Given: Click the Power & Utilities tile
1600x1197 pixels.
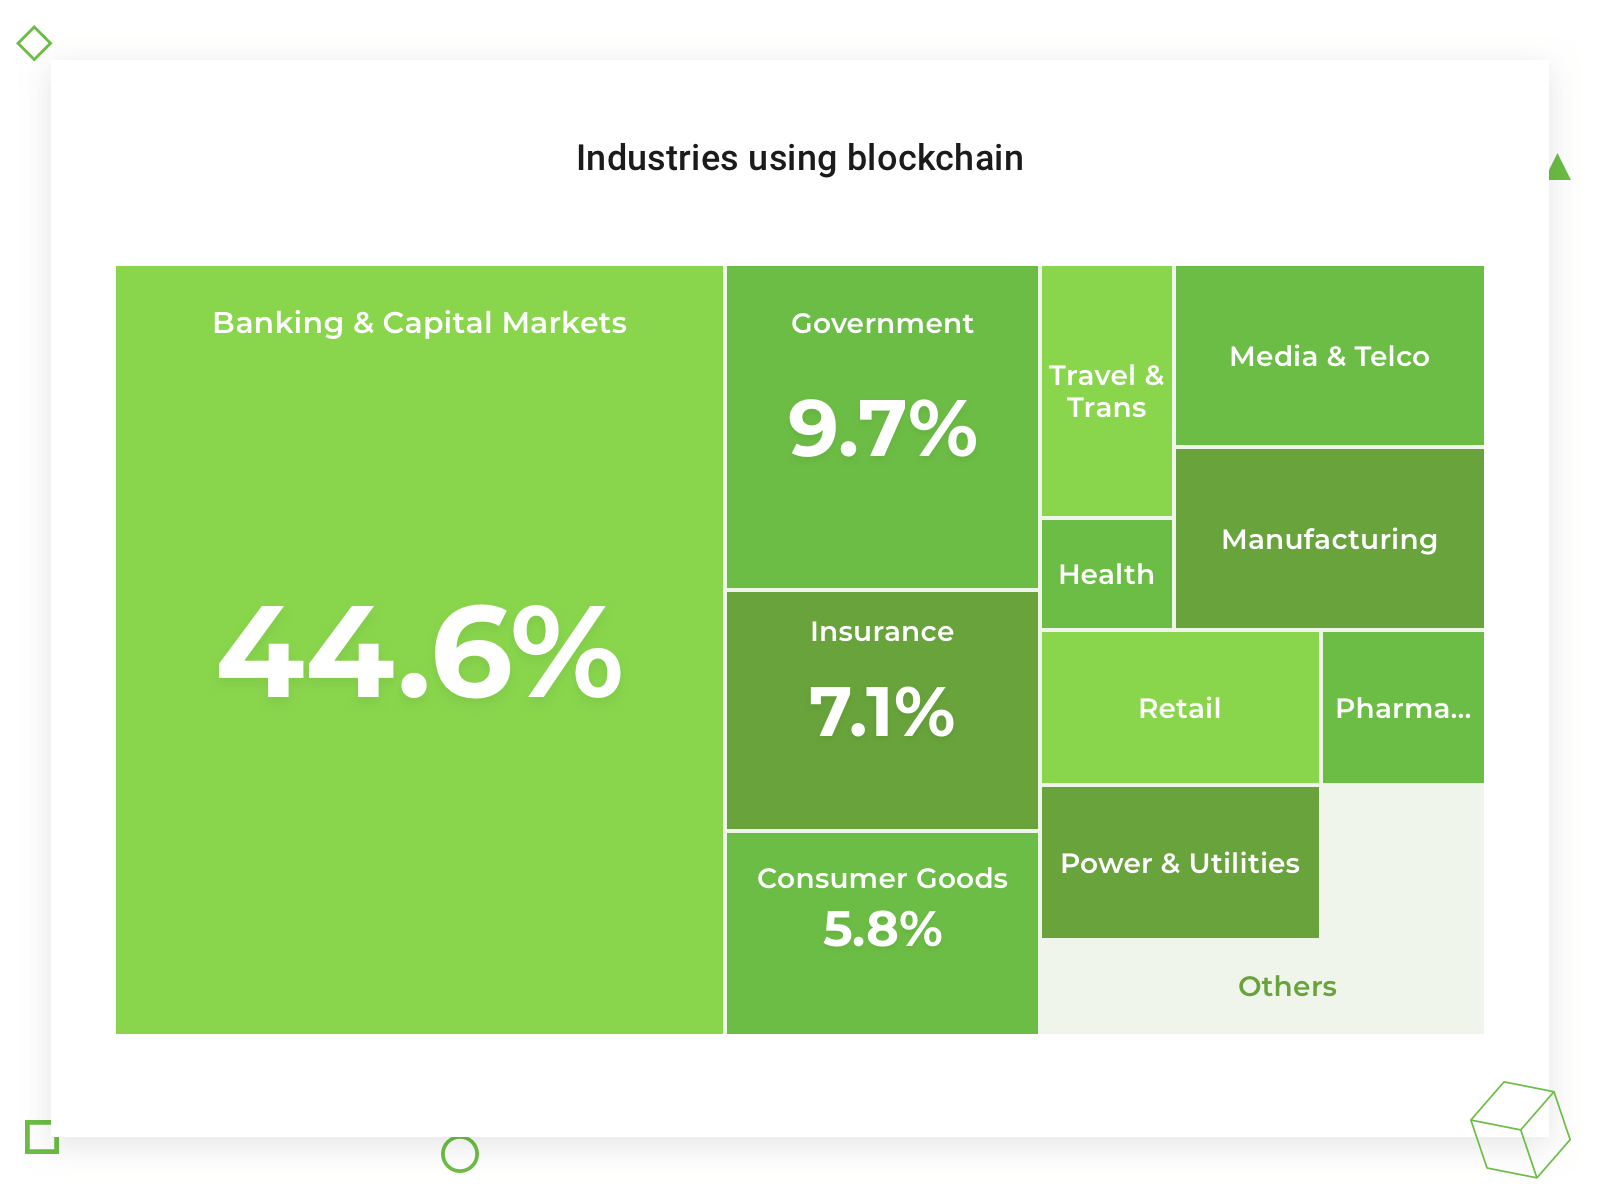Looking at the screenshot, I should (x=1180, y=862).
